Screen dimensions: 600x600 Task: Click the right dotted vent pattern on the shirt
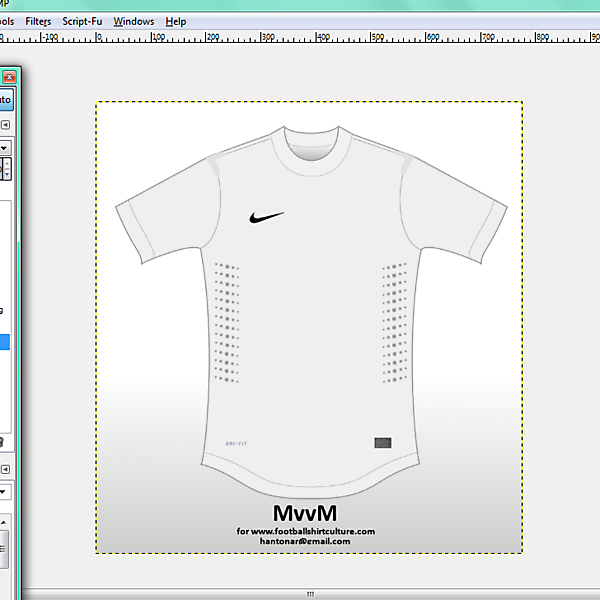tap(395, 322)
